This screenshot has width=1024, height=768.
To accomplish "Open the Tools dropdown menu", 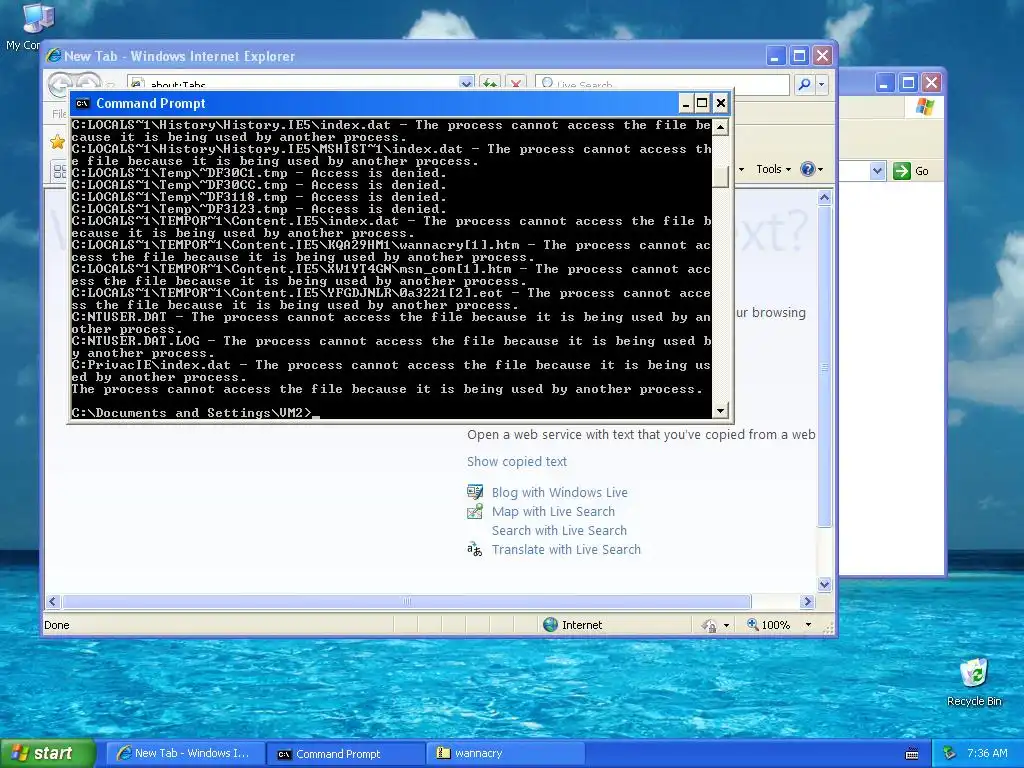I will pyautogui.click(x=773, y=169).
